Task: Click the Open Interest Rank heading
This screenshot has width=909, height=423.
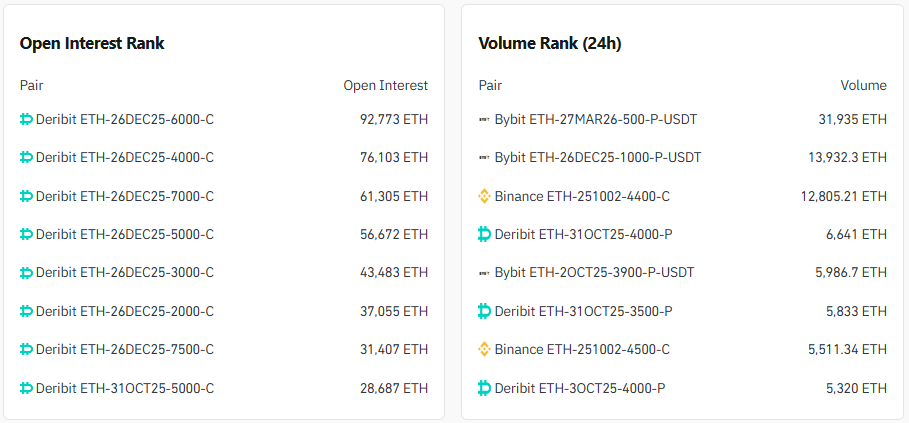Action: coord(92,43)
